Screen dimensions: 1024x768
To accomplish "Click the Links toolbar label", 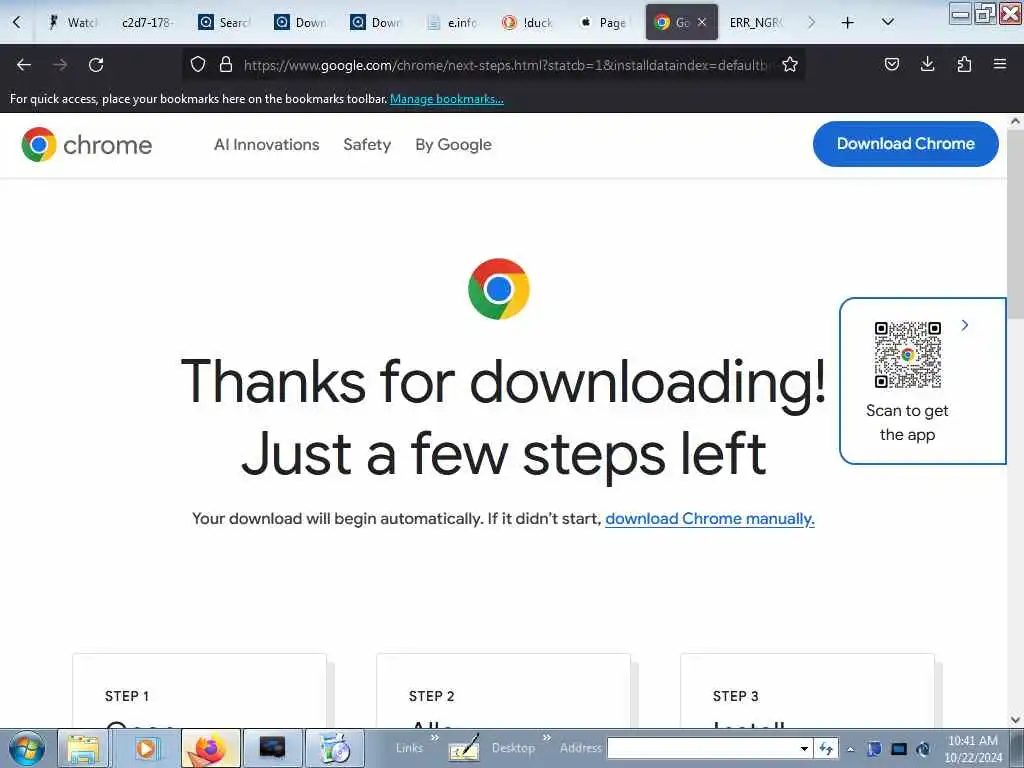I will click(409, 748).
